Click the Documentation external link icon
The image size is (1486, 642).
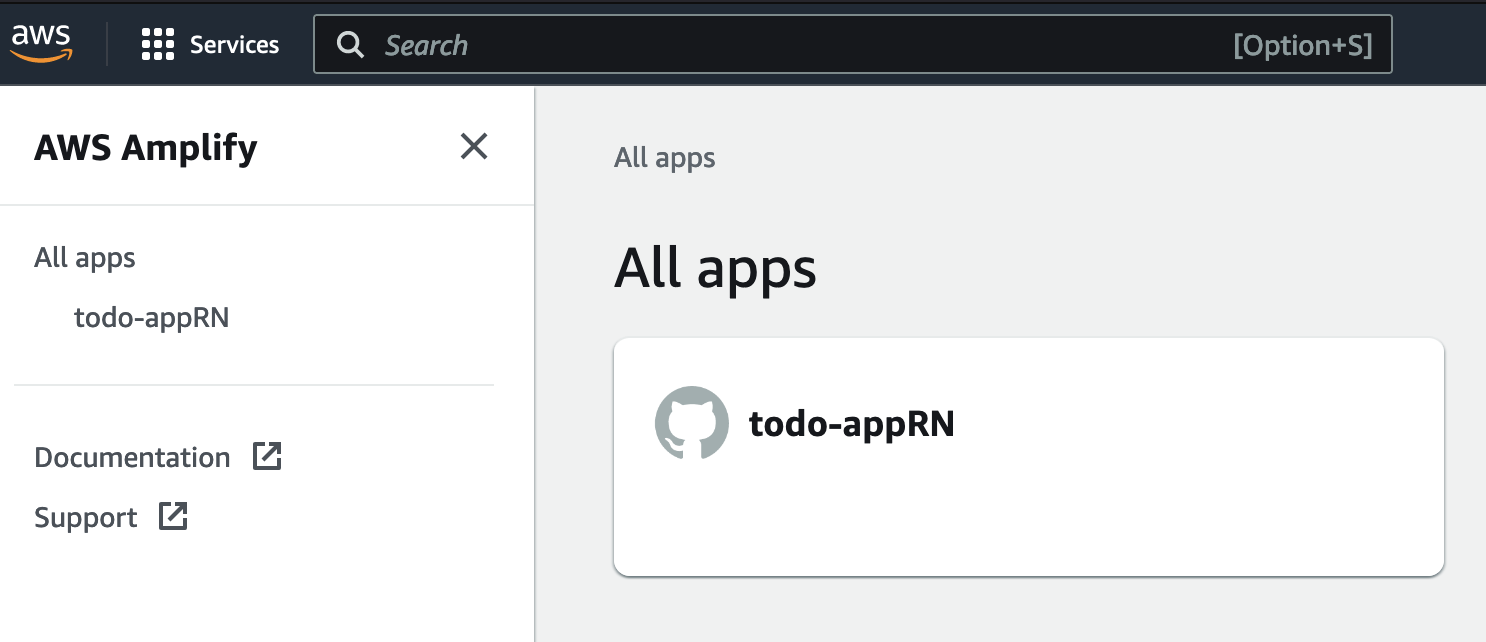(x=267, y=457)
